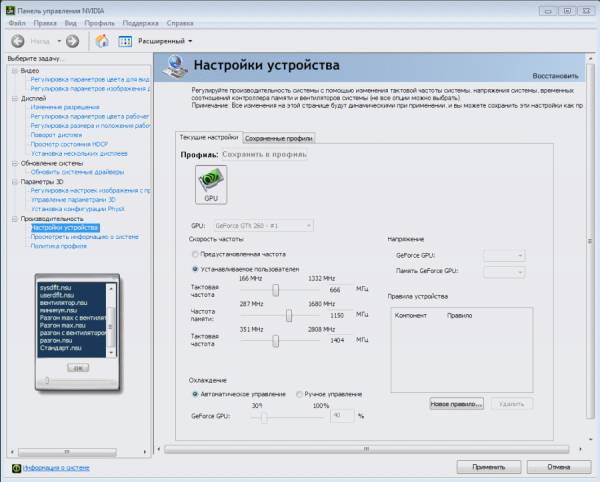This screenshot has width=600, height=482.
Task: Open Изменение разрешения tree item
Action: [65, 107]
